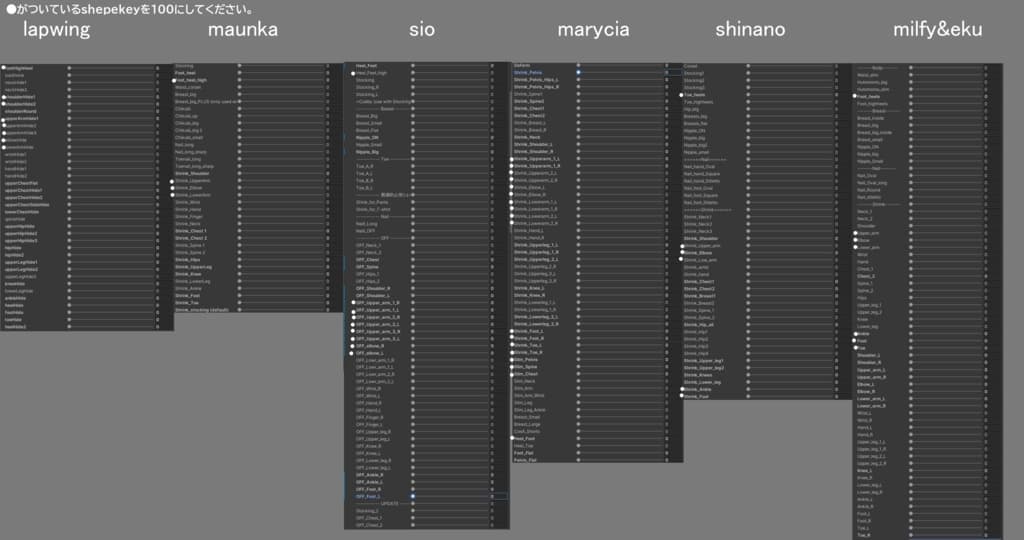Select the kneeHide label in lapwing list
1024x540 pixels.
click(14, 283)
